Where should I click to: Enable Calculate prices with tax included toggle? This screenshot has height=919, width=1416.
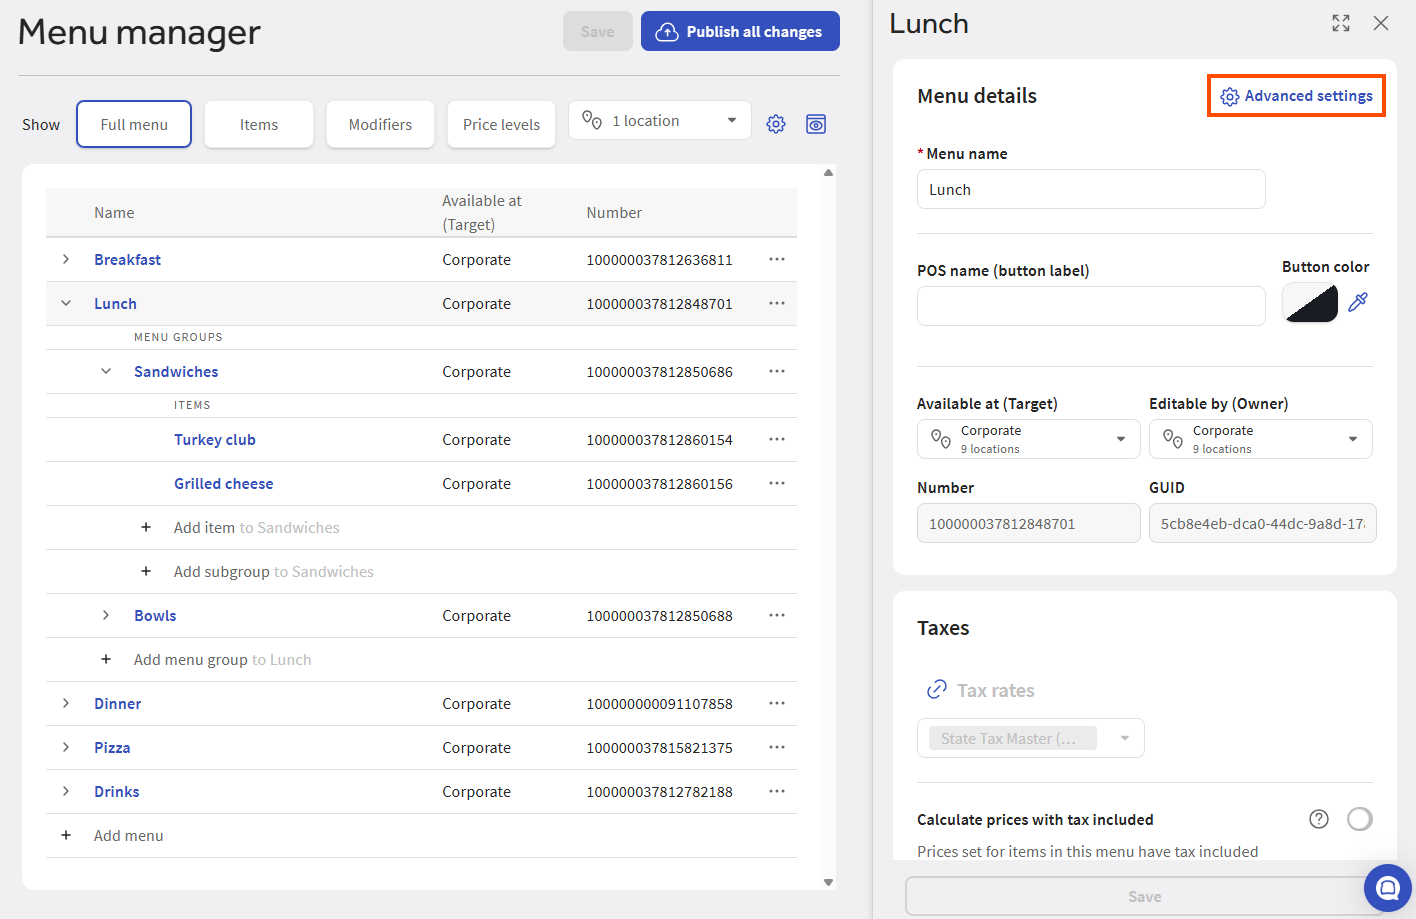[1359, 819]
